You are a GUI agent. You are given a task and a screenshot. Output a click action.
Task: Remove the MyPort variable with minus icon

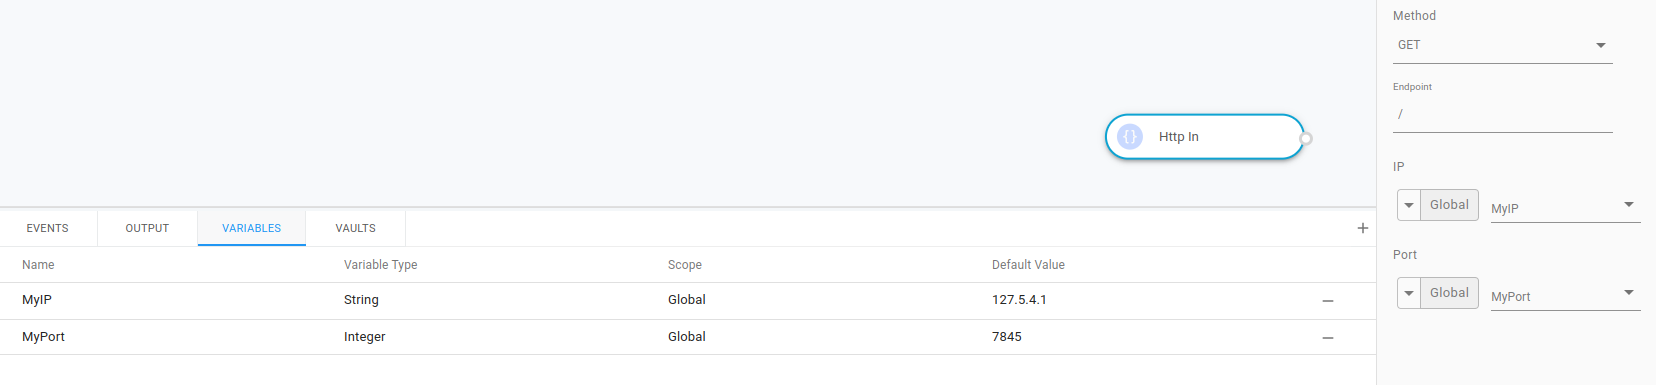pyautogui.click(x=1328, y=338)
